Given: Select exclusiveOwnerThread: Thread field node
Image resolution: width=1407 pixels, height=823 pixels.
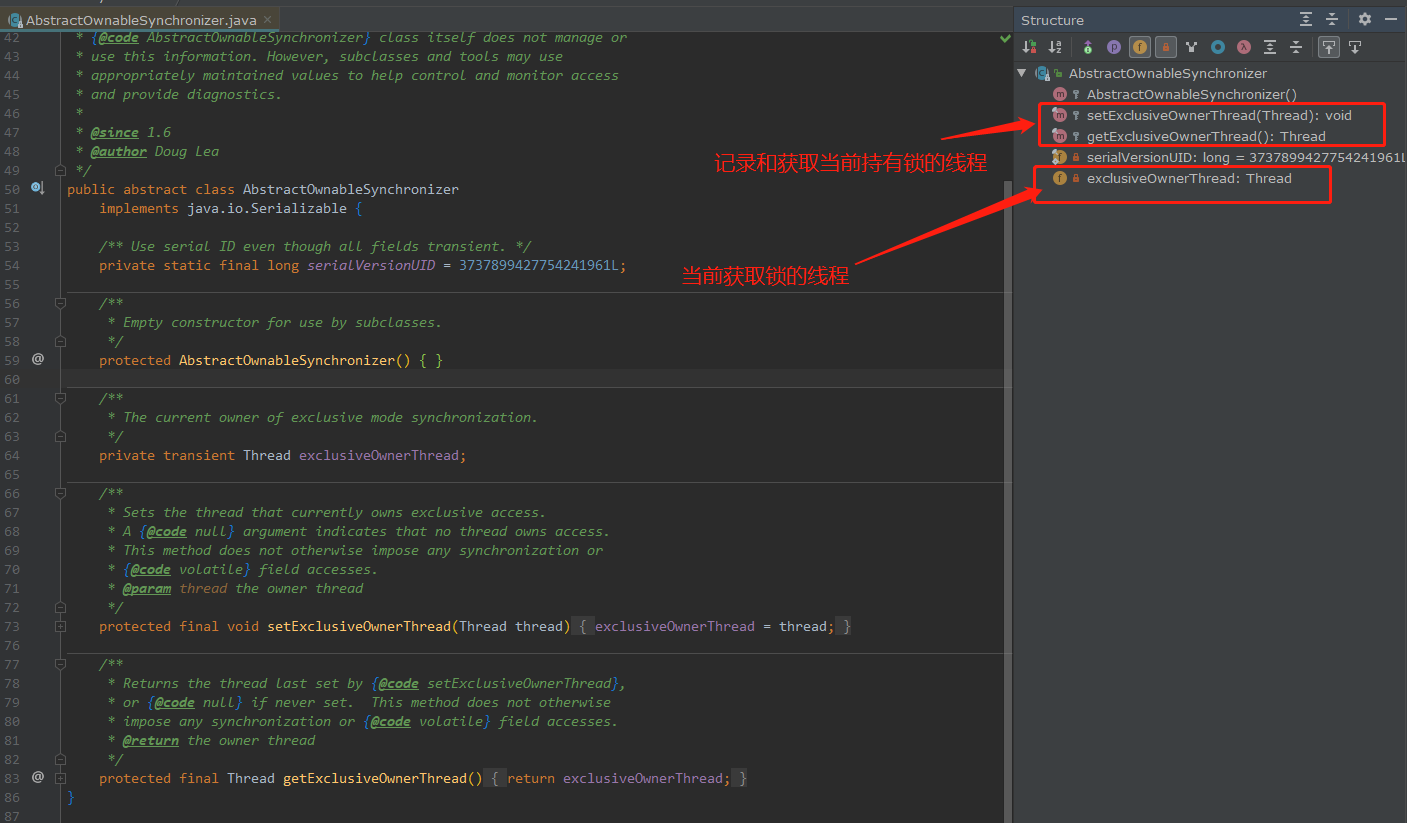Looking at the screenshot, I should [1189, 178].
